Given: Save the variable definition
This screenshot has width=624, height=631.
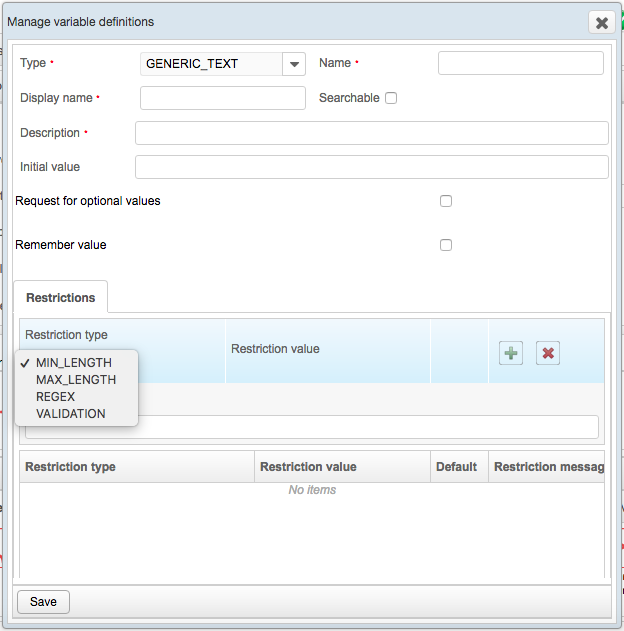Looking at the screenshot, I should 43,602.
